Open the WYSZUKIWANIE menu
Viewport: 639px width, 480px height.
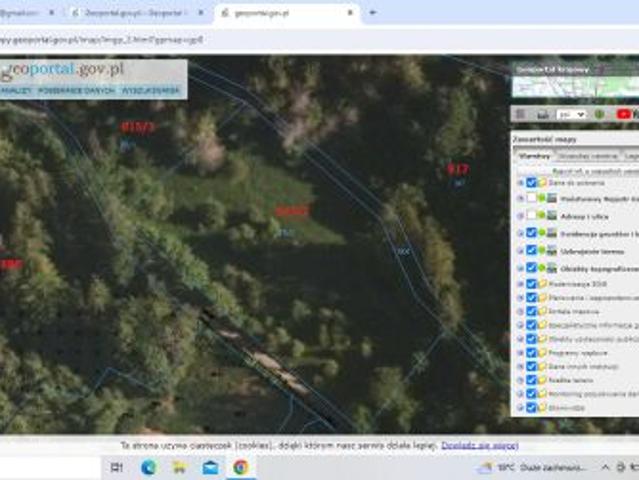pos(151,90)
